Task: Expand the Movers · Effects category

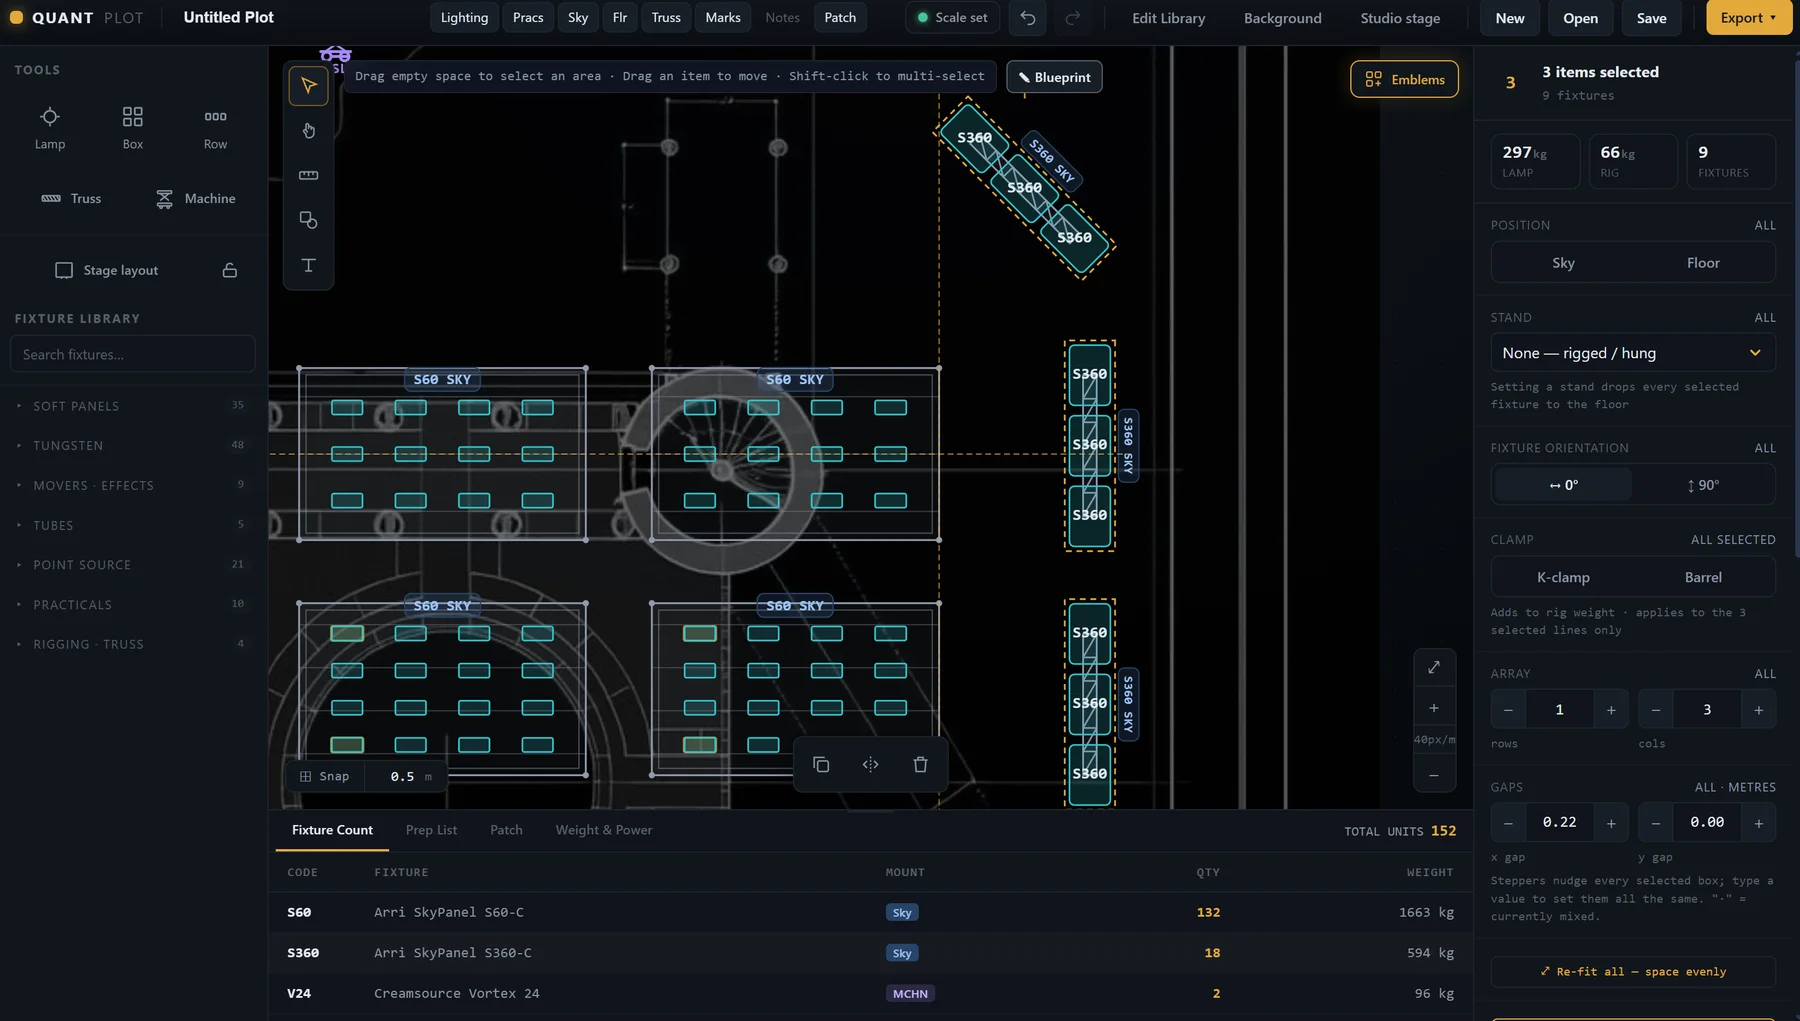Action: click(x=133, y=486)
